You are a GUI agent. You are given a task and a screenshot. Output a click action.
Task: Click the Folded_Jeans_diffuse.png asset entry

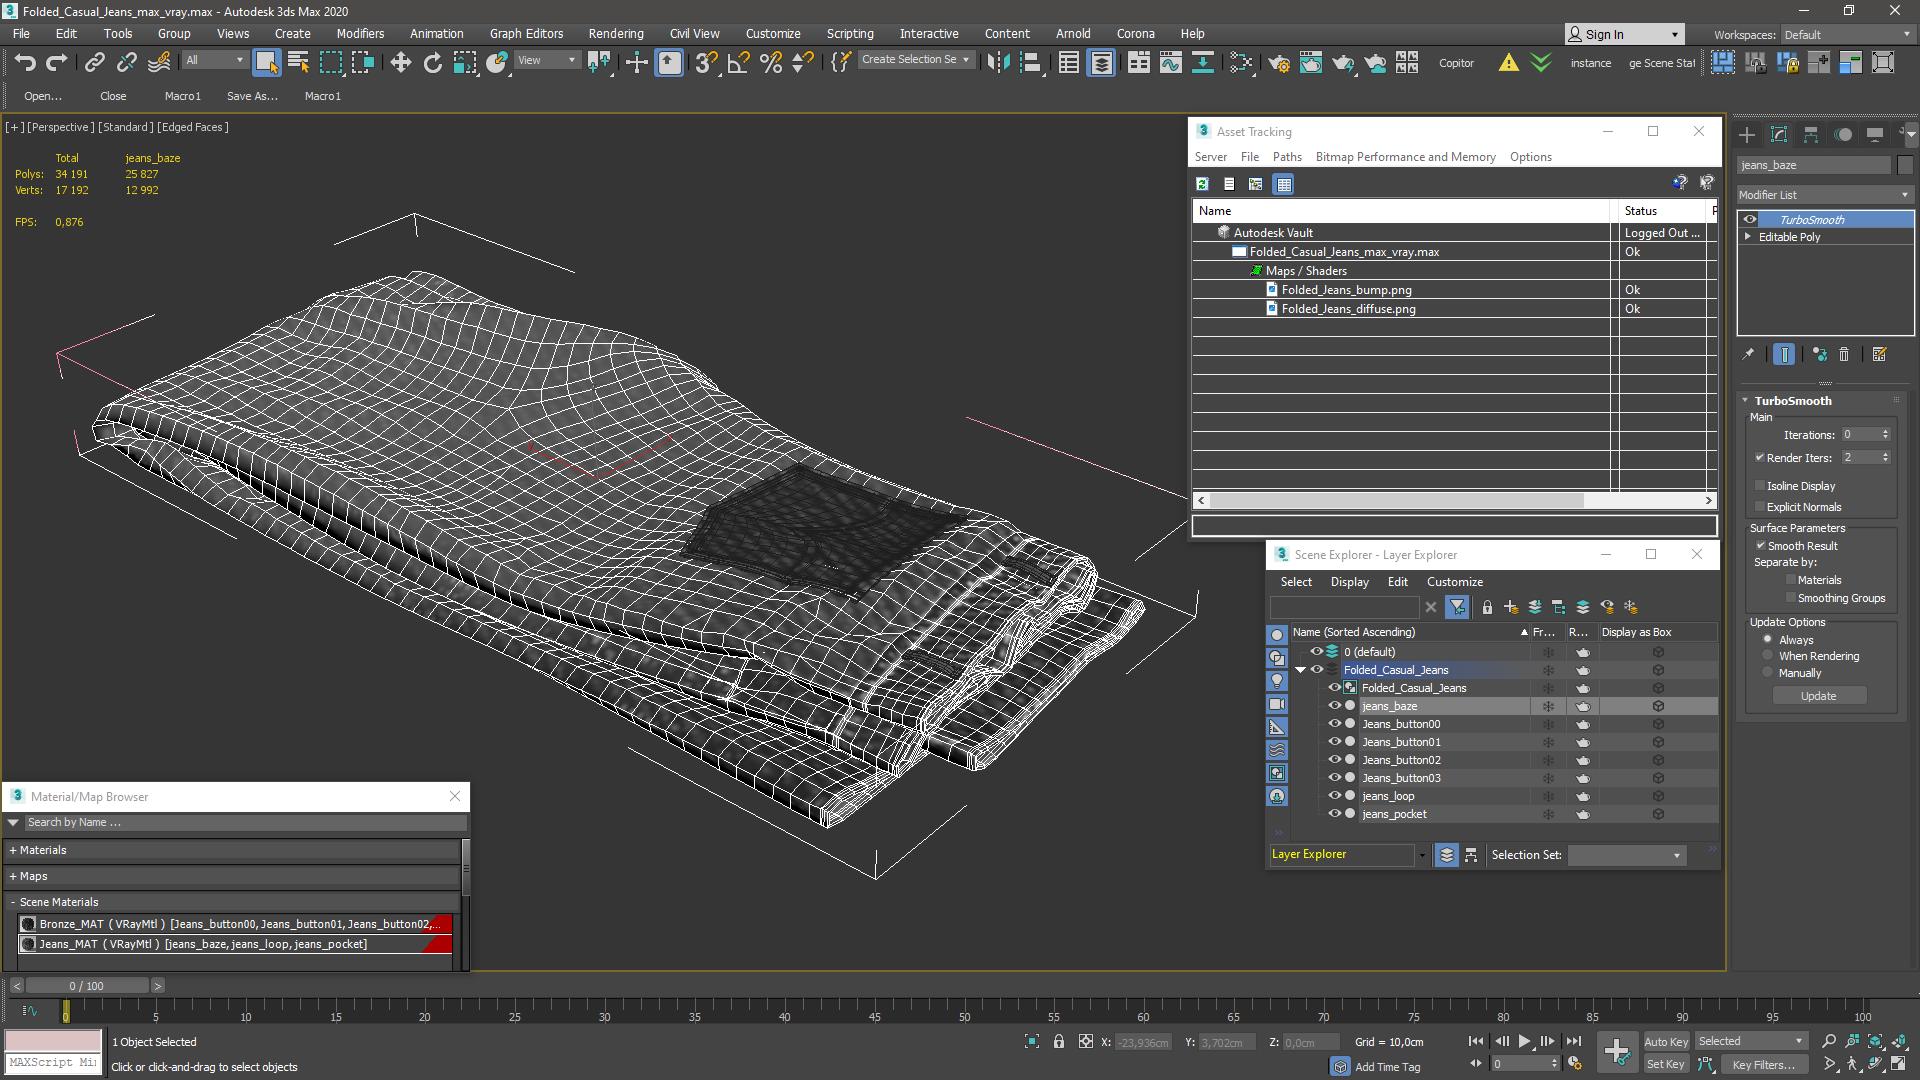pos(1349,309)
